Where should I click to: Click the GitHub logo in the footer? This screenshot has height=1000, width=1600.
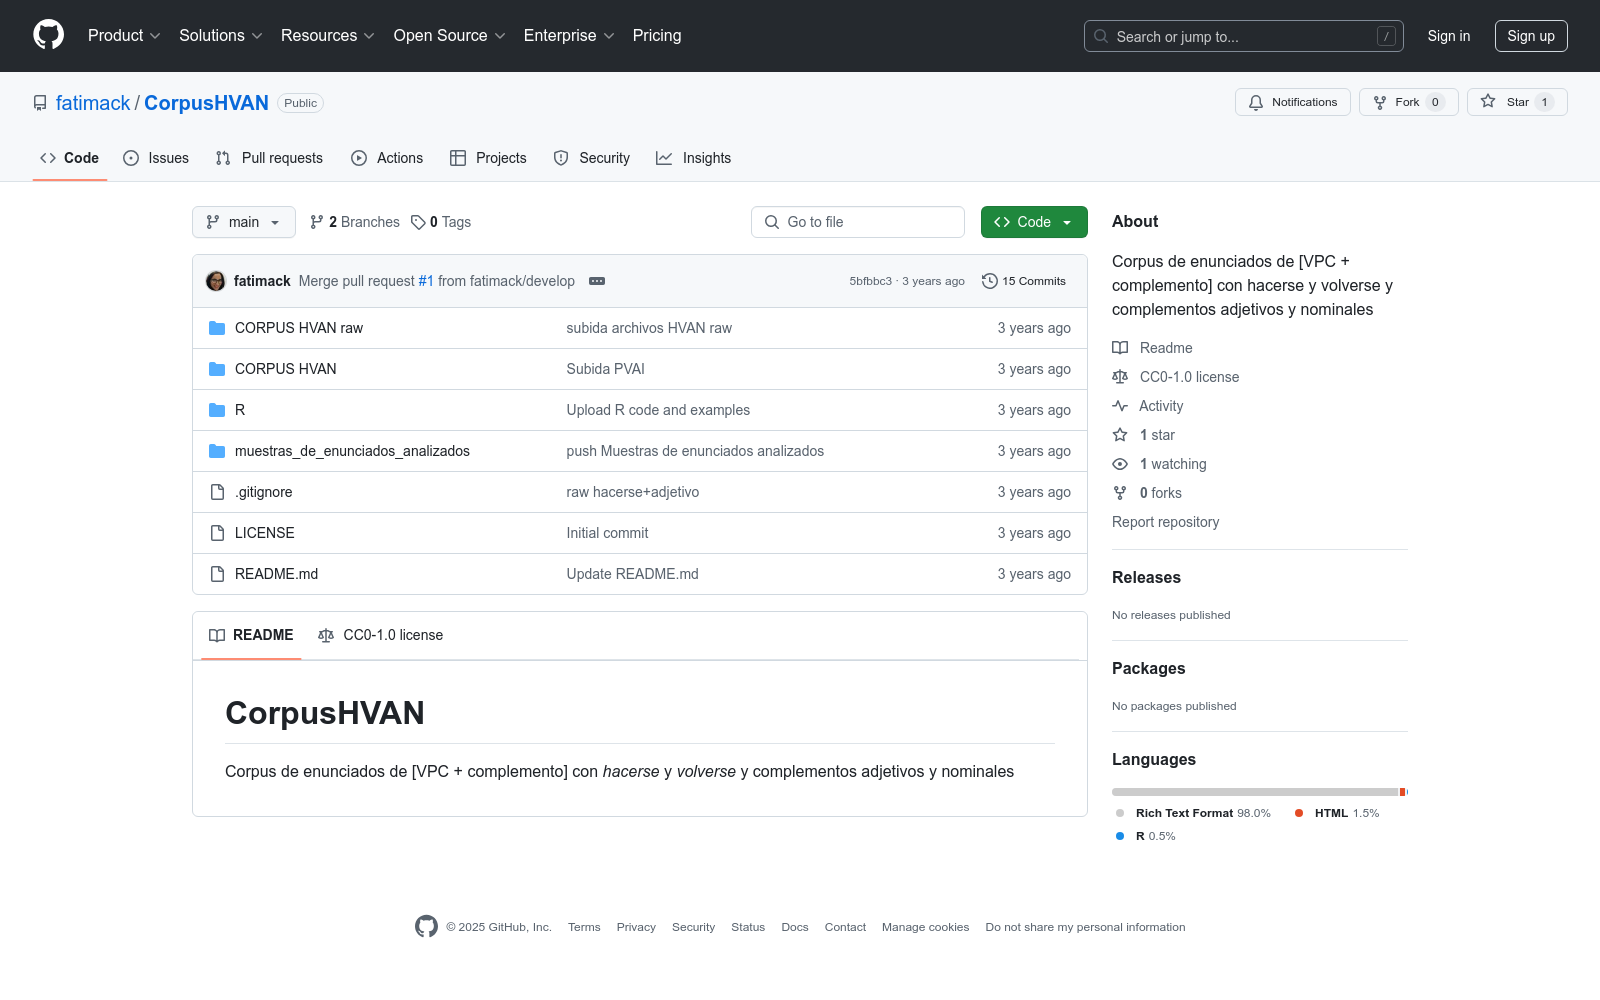click(x=426, y=927)
